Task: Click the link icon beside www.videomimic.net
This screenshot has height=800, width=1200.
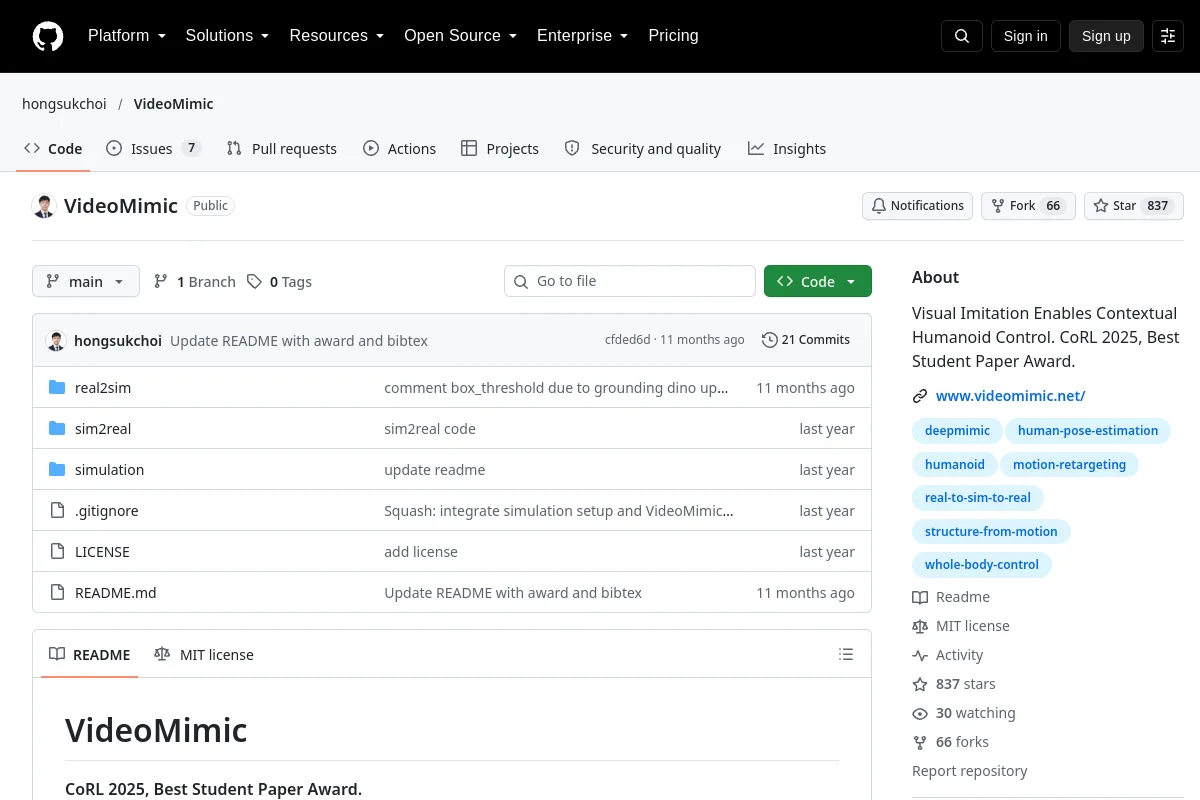Action: [920, 396]
